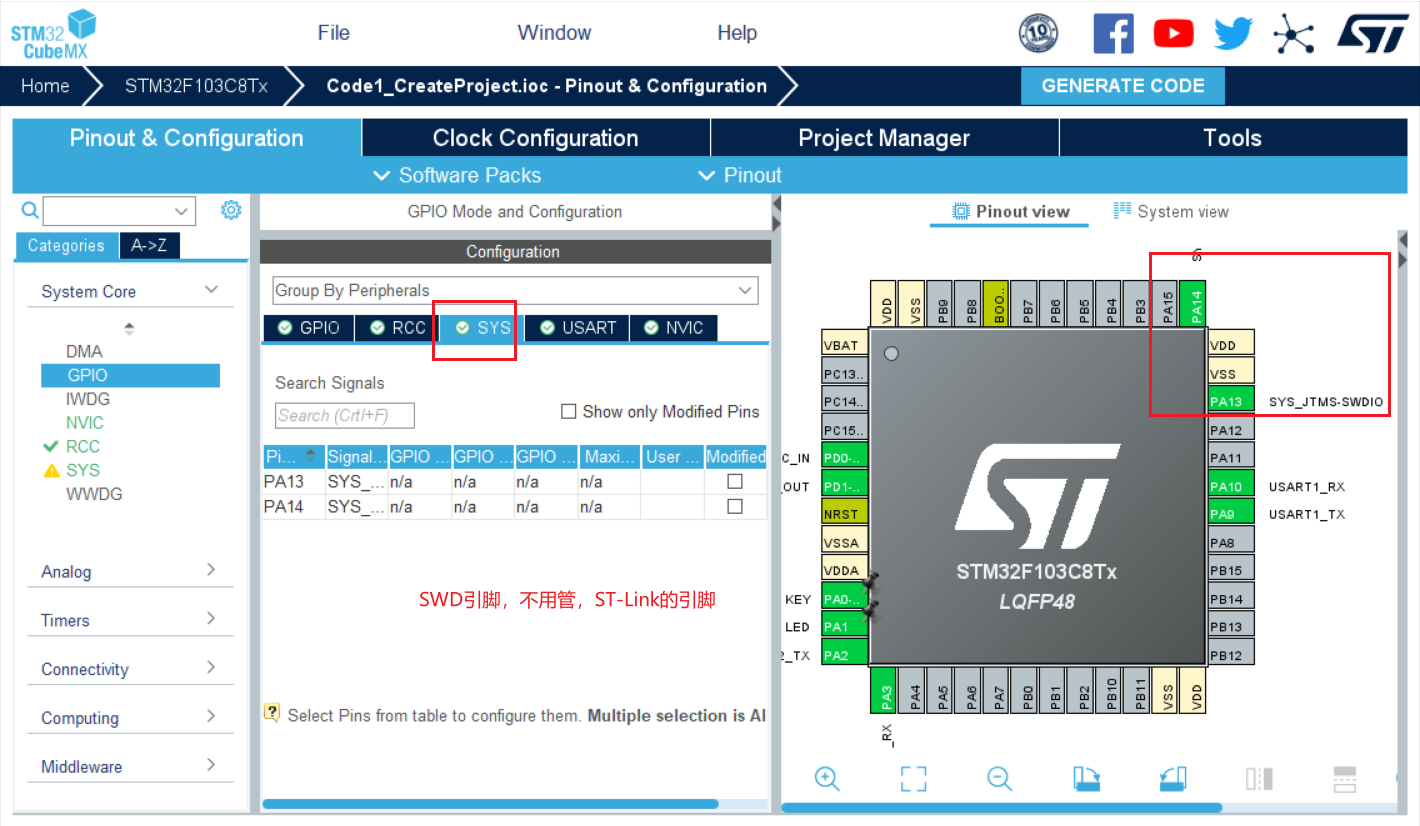Go to Home breadcrumb
The image size is (1420, 826).
coord(45,86)
